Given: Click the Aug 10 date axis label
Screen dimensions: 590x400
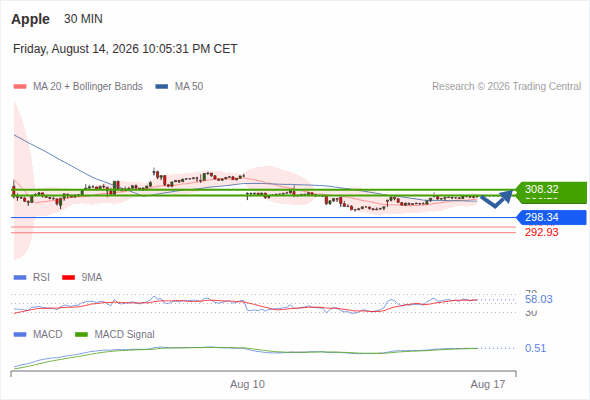Looking at the screenshot, I should 247,385.
